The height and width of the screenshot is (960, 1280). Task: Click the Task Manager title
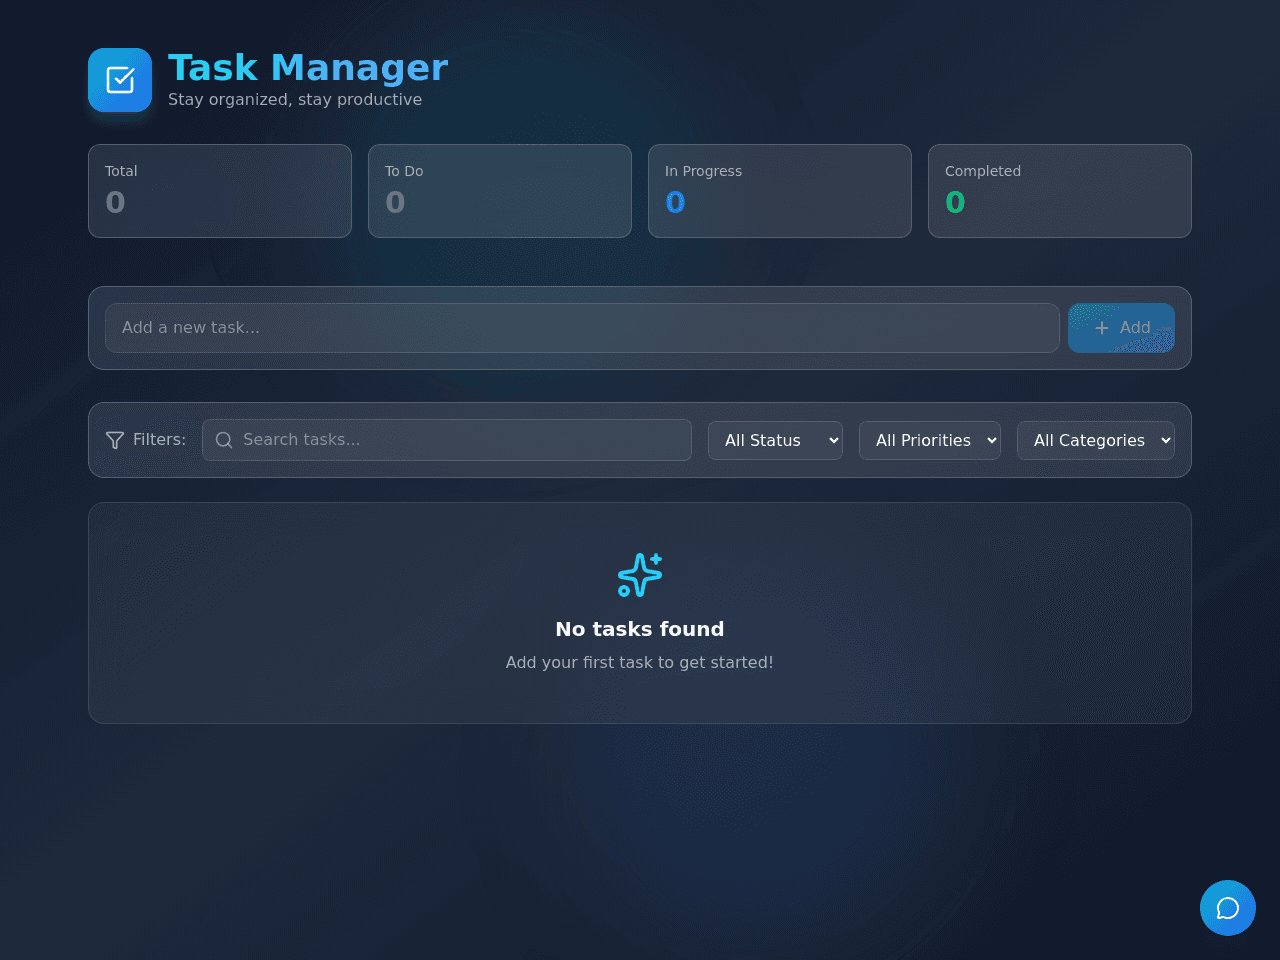(308, 68)
